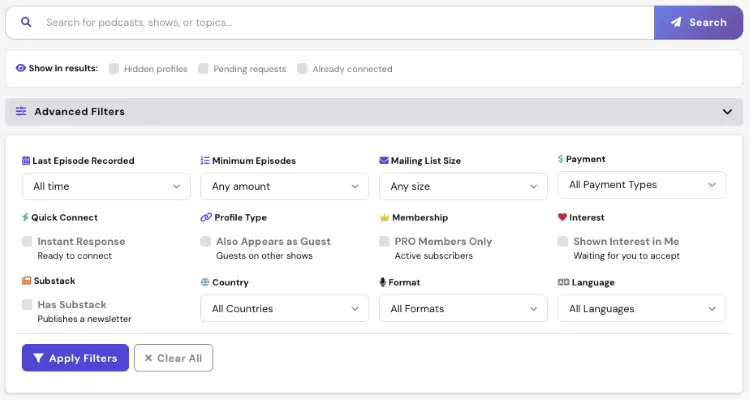Click the sliders icon next to Advanced Filters
This screenshot has height=400, width=750.
pos(21,111)
